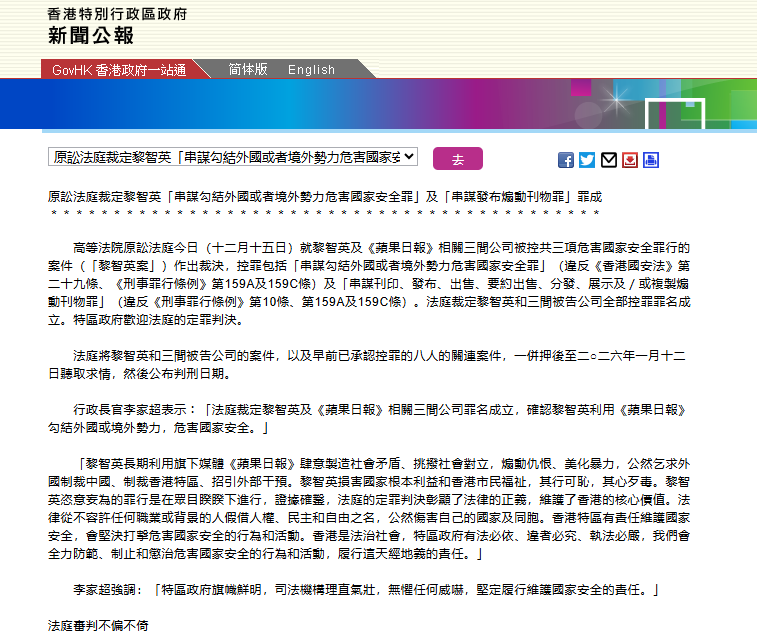Share article on Facebook
Image resolution: width=757 pixels, height=640 pixels.
(x=566, y=160)
